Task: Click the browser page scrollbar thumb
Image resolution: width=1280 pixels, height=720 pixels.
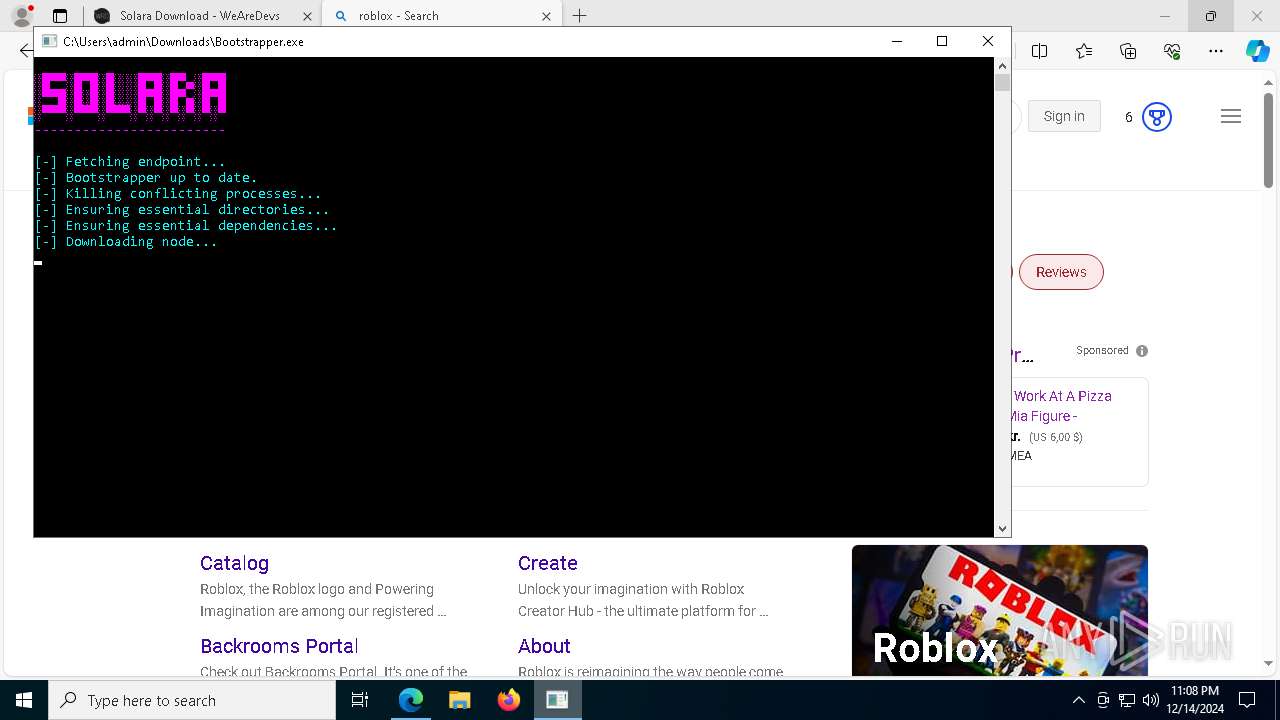Action: click(x=1268, y=138)
